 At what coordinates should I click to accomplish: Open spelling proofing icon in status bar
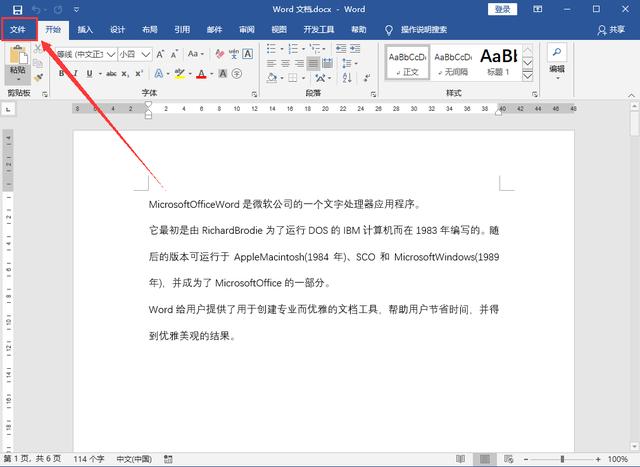click(x=168, y=459)
